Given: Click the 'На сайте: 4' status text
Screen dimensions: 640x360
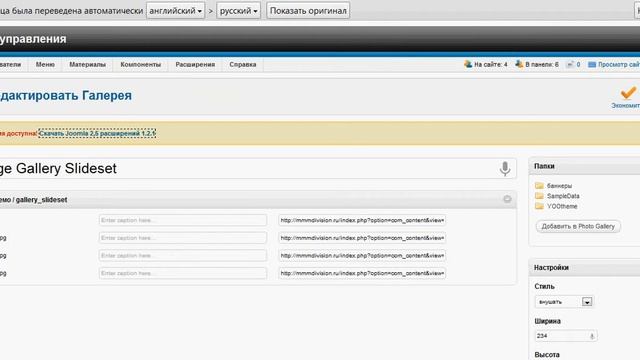Looking at the screenshot, I should (491, 64).
